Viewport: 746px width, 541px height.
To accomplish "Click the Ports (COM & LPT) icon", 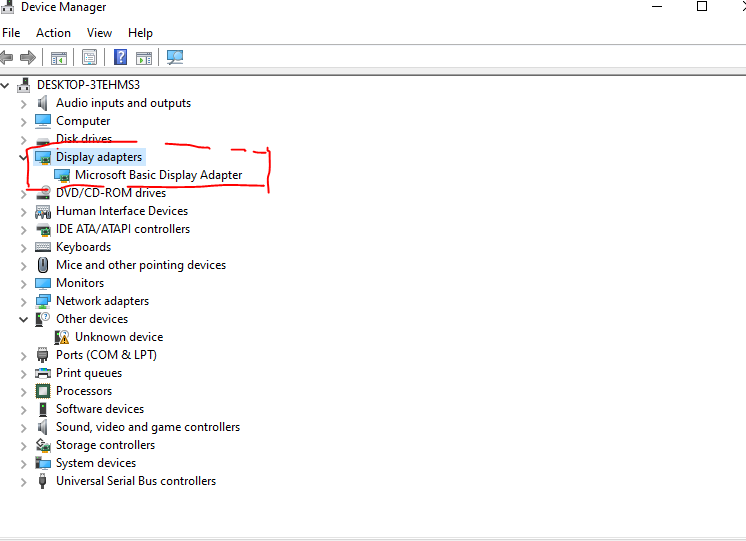I will [42, 355].
